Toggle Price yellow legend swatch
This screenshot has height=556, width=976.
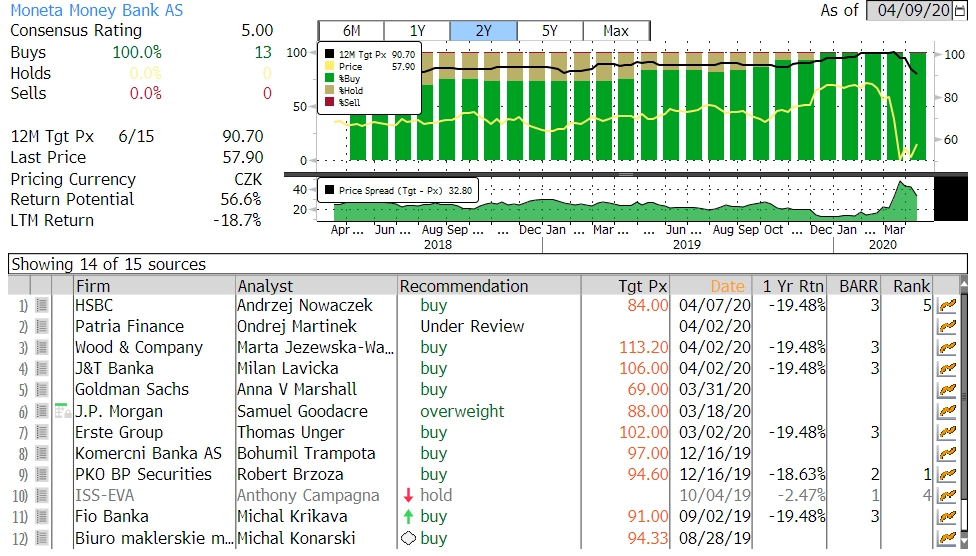(329, 66)
